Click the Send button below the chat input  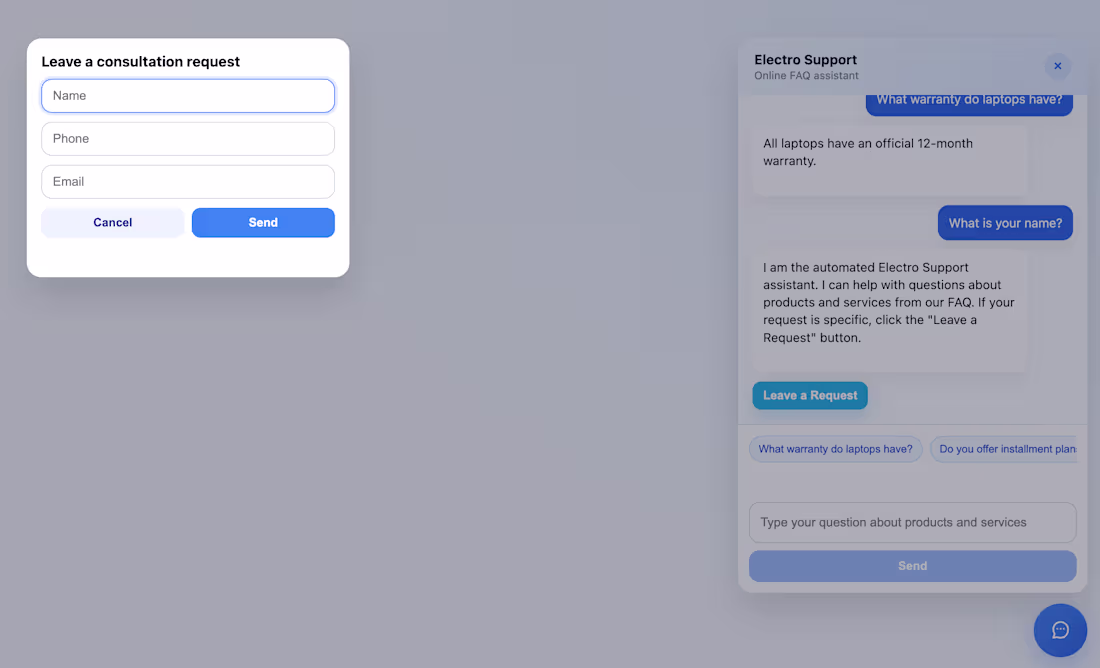point(912,565)
